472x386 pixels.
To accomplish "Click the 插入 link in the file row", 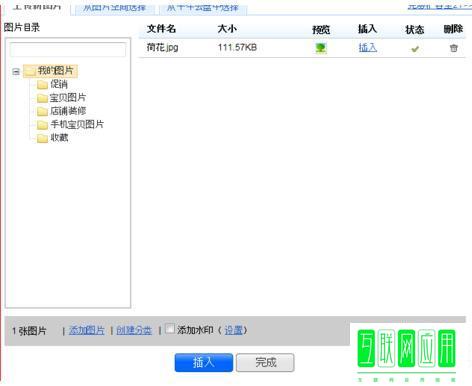I will coord(368,48).
